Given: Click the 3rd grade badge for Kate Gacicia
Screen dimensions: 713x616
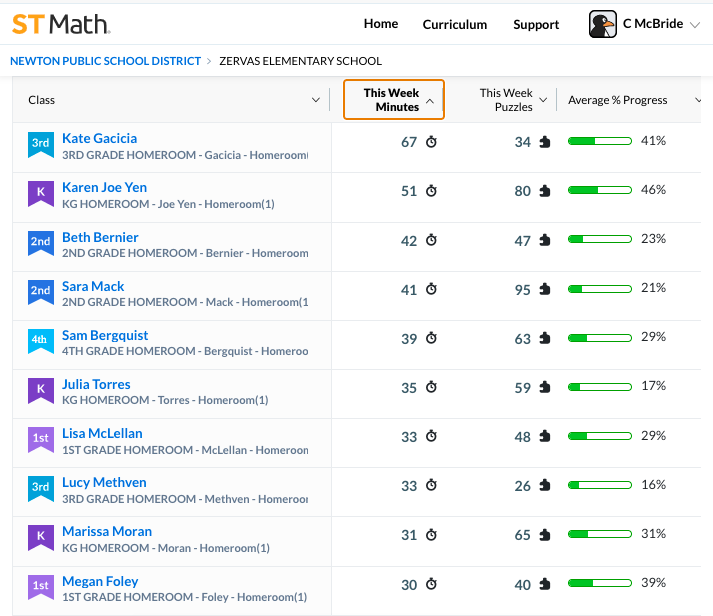Looking at the screenshot, I should point(41,145).
